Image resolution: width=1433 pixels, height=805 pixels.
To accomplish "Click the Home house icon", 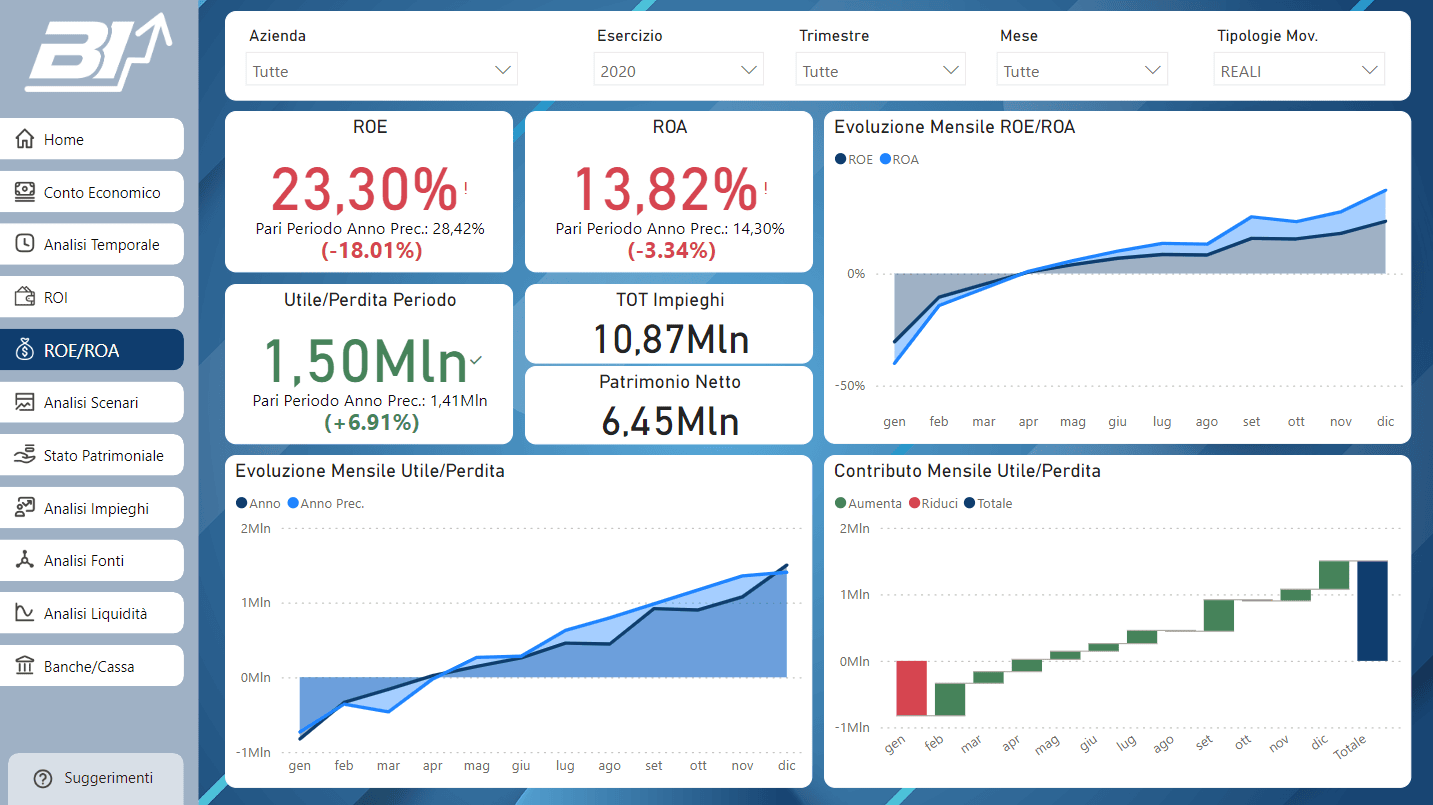I will point(25,139).
